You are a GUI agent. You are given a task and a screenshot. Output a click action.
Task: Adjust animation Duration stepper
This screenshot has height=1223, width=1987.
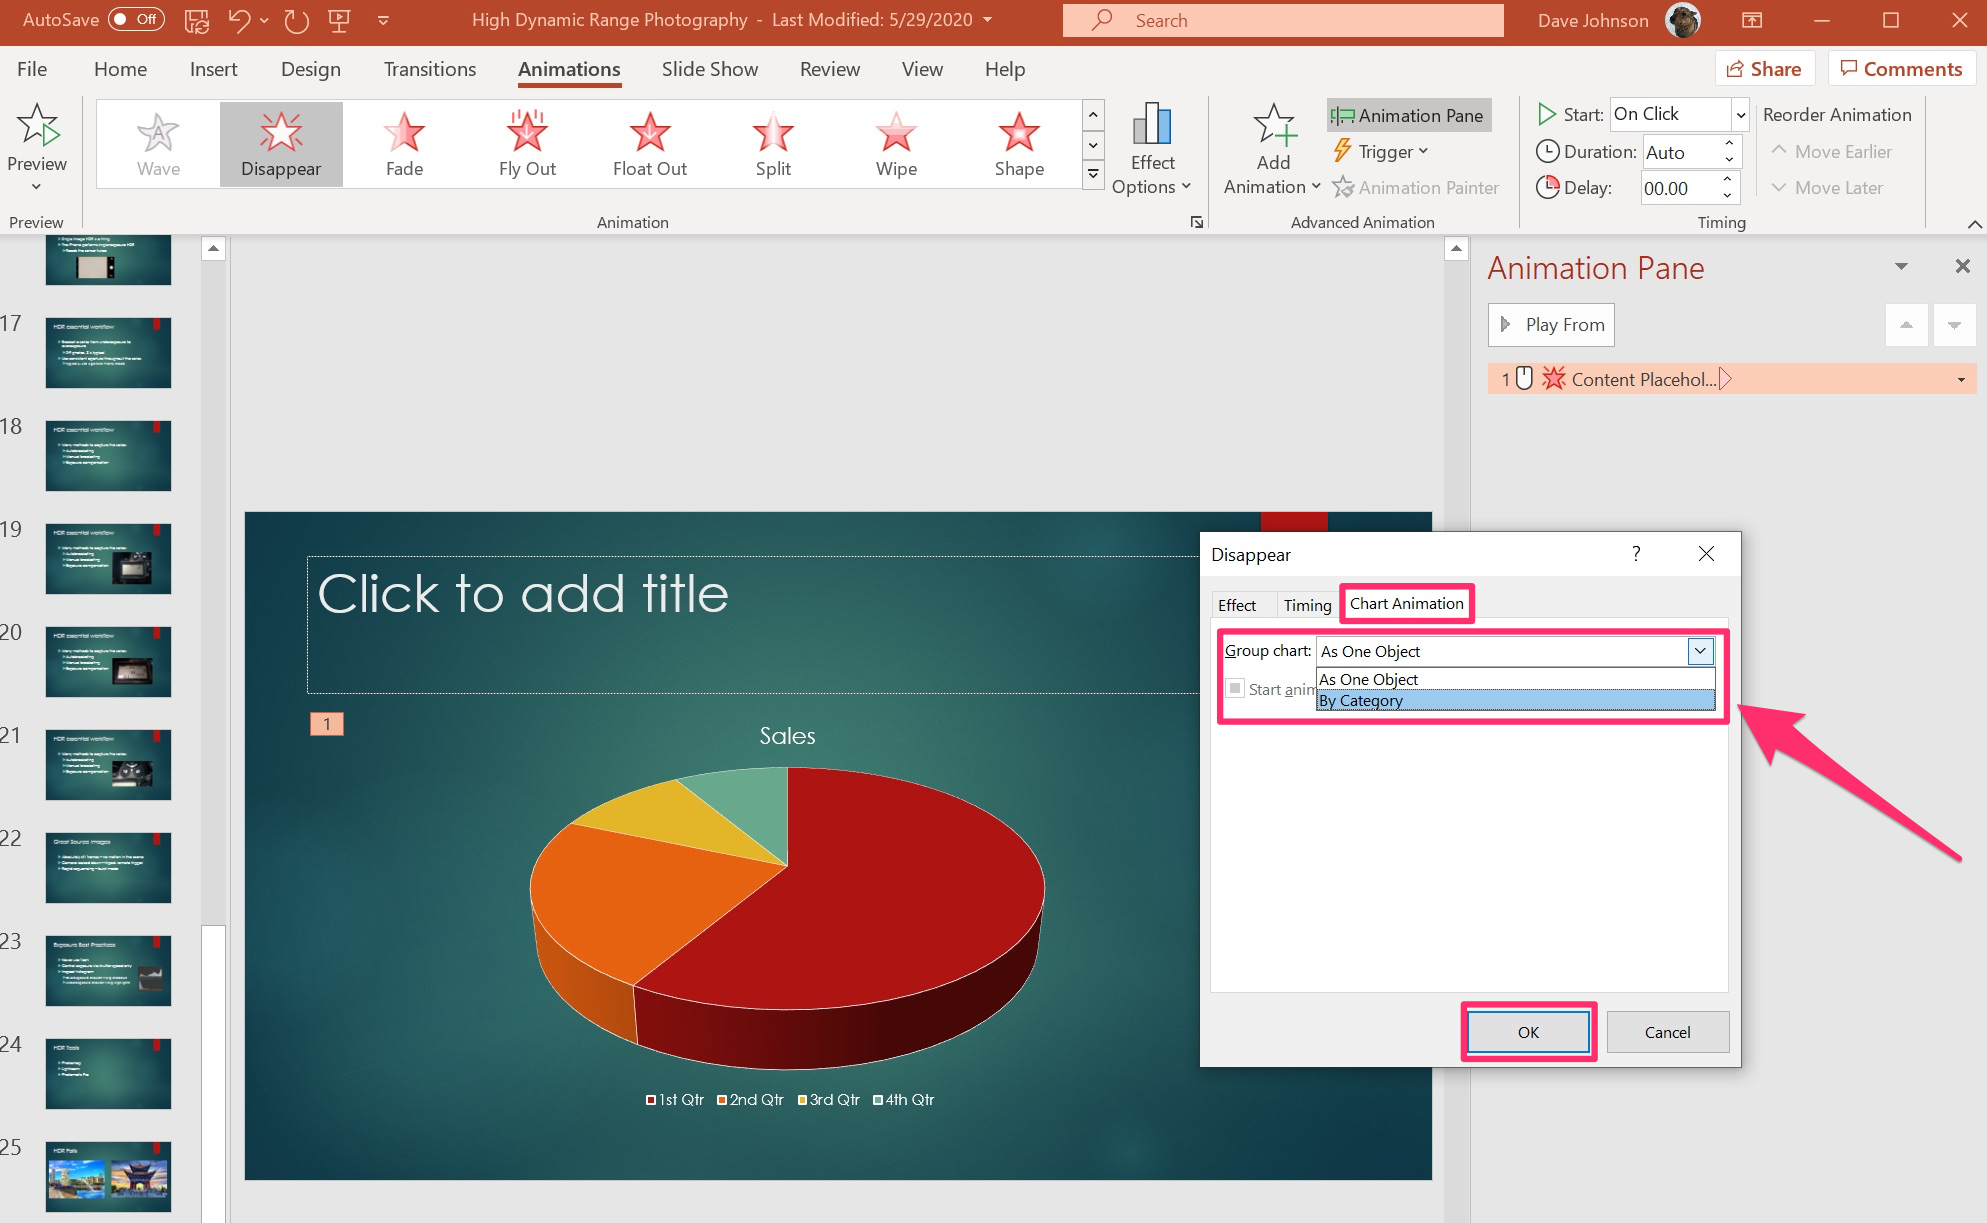(x=1732, y=150)
